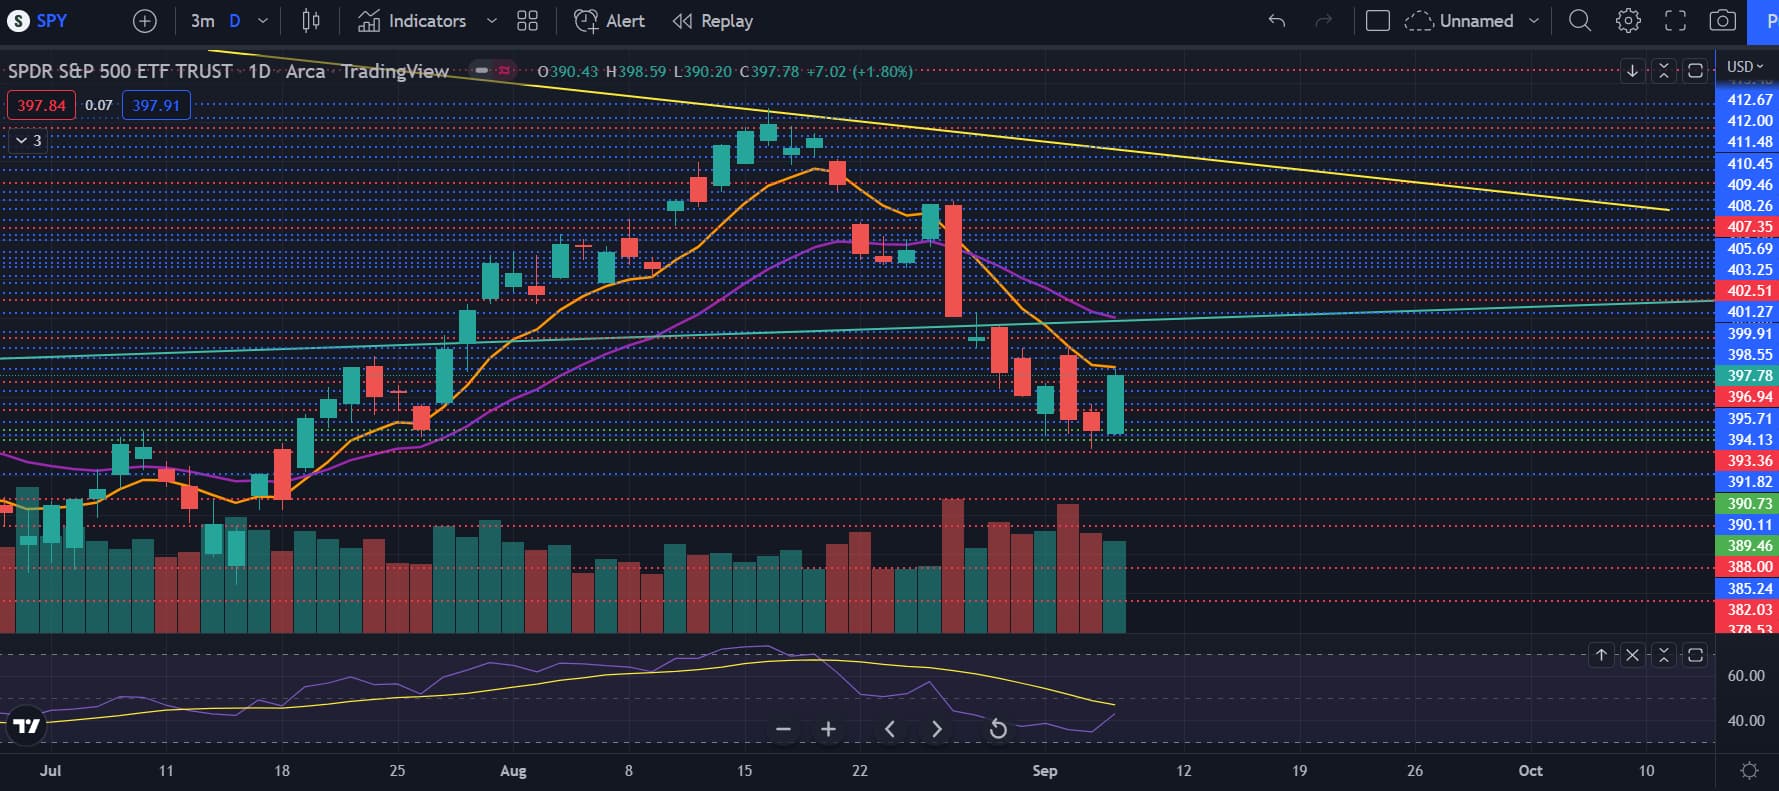Open the candlestick chart type menu

[x=311, y=21]
